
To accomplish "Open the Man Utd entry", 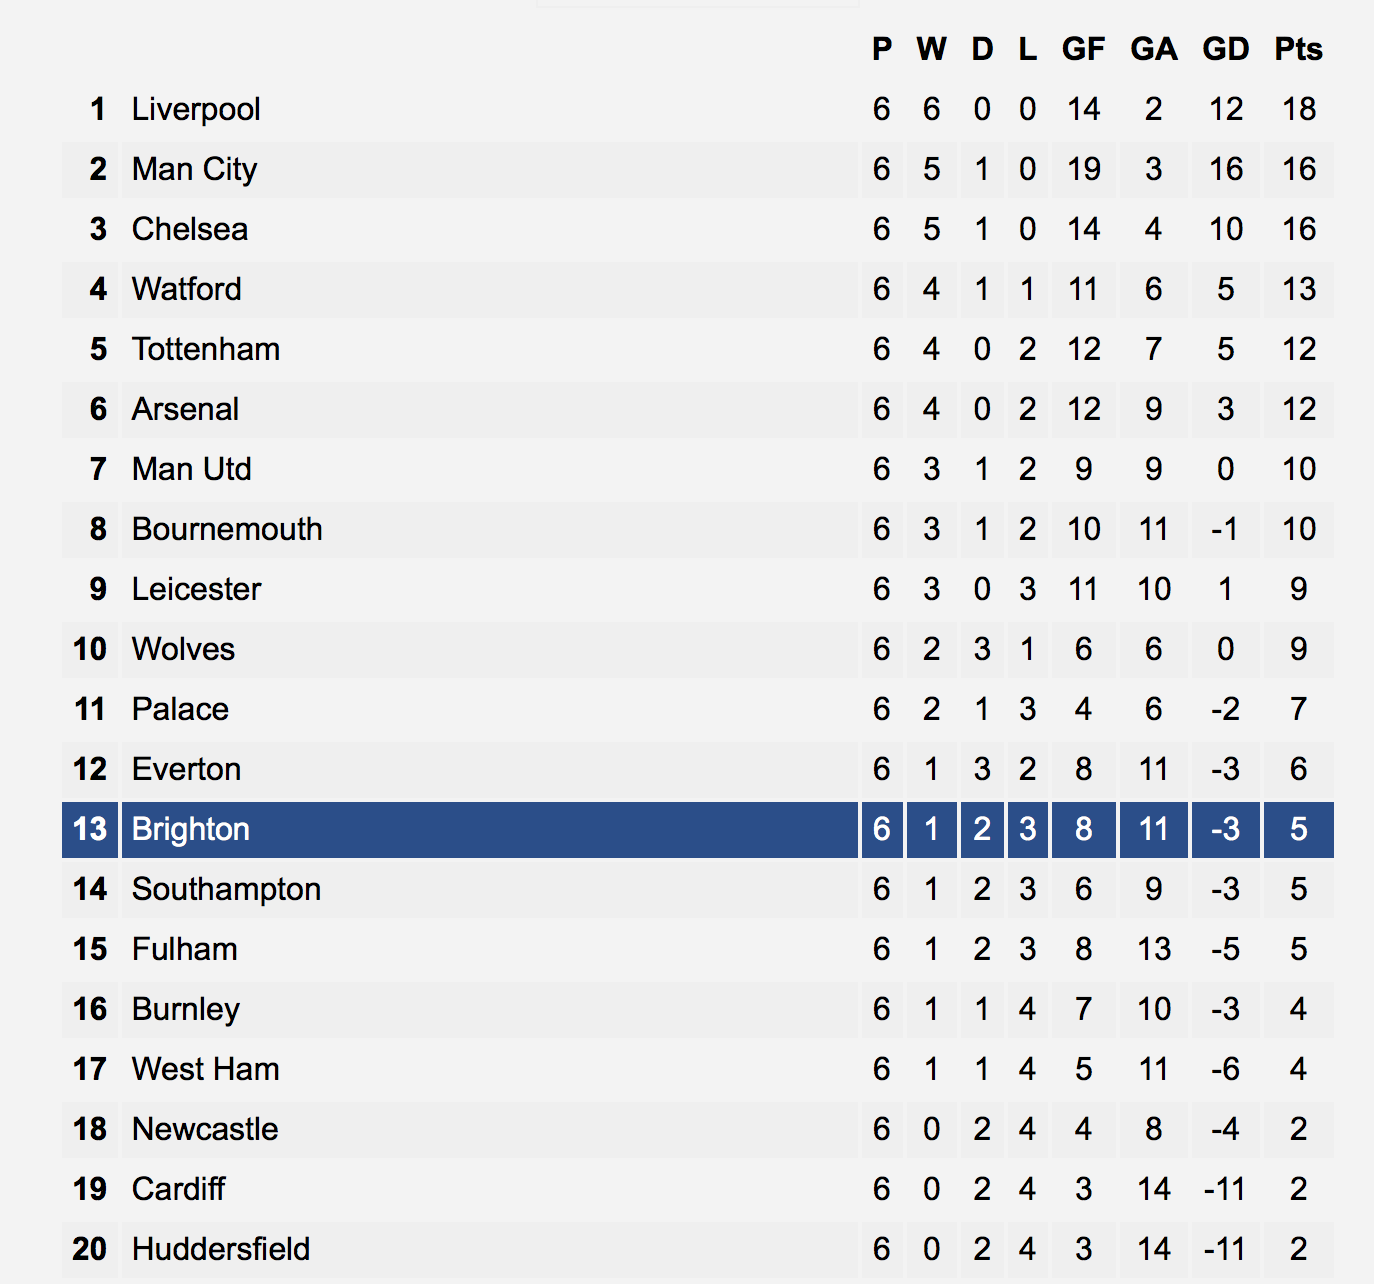I will [x=192, y=469].
